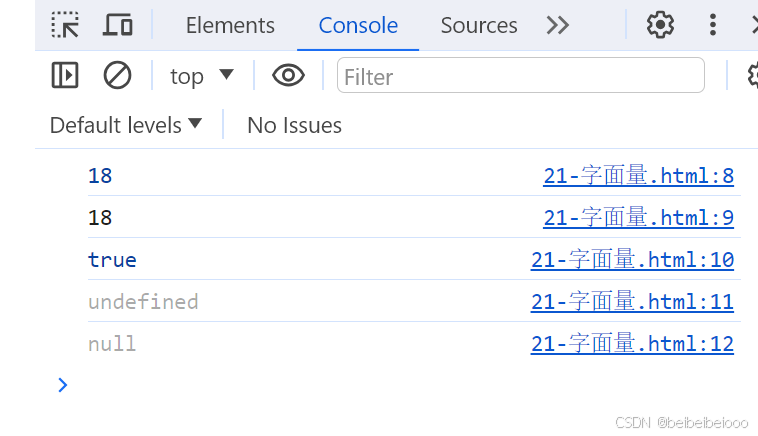Open the Default levels dropdown

click(126, 125)
